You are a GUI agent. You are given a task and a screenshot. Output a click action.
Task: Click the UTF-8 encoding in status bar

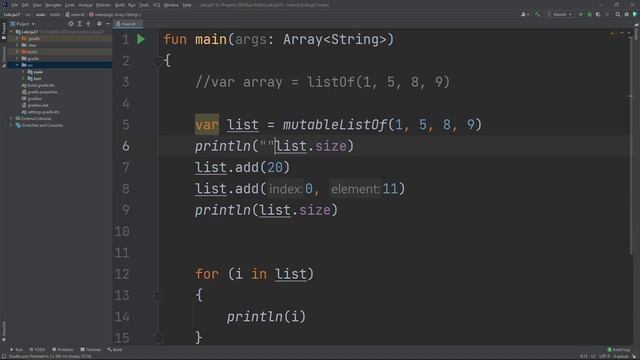604,356
